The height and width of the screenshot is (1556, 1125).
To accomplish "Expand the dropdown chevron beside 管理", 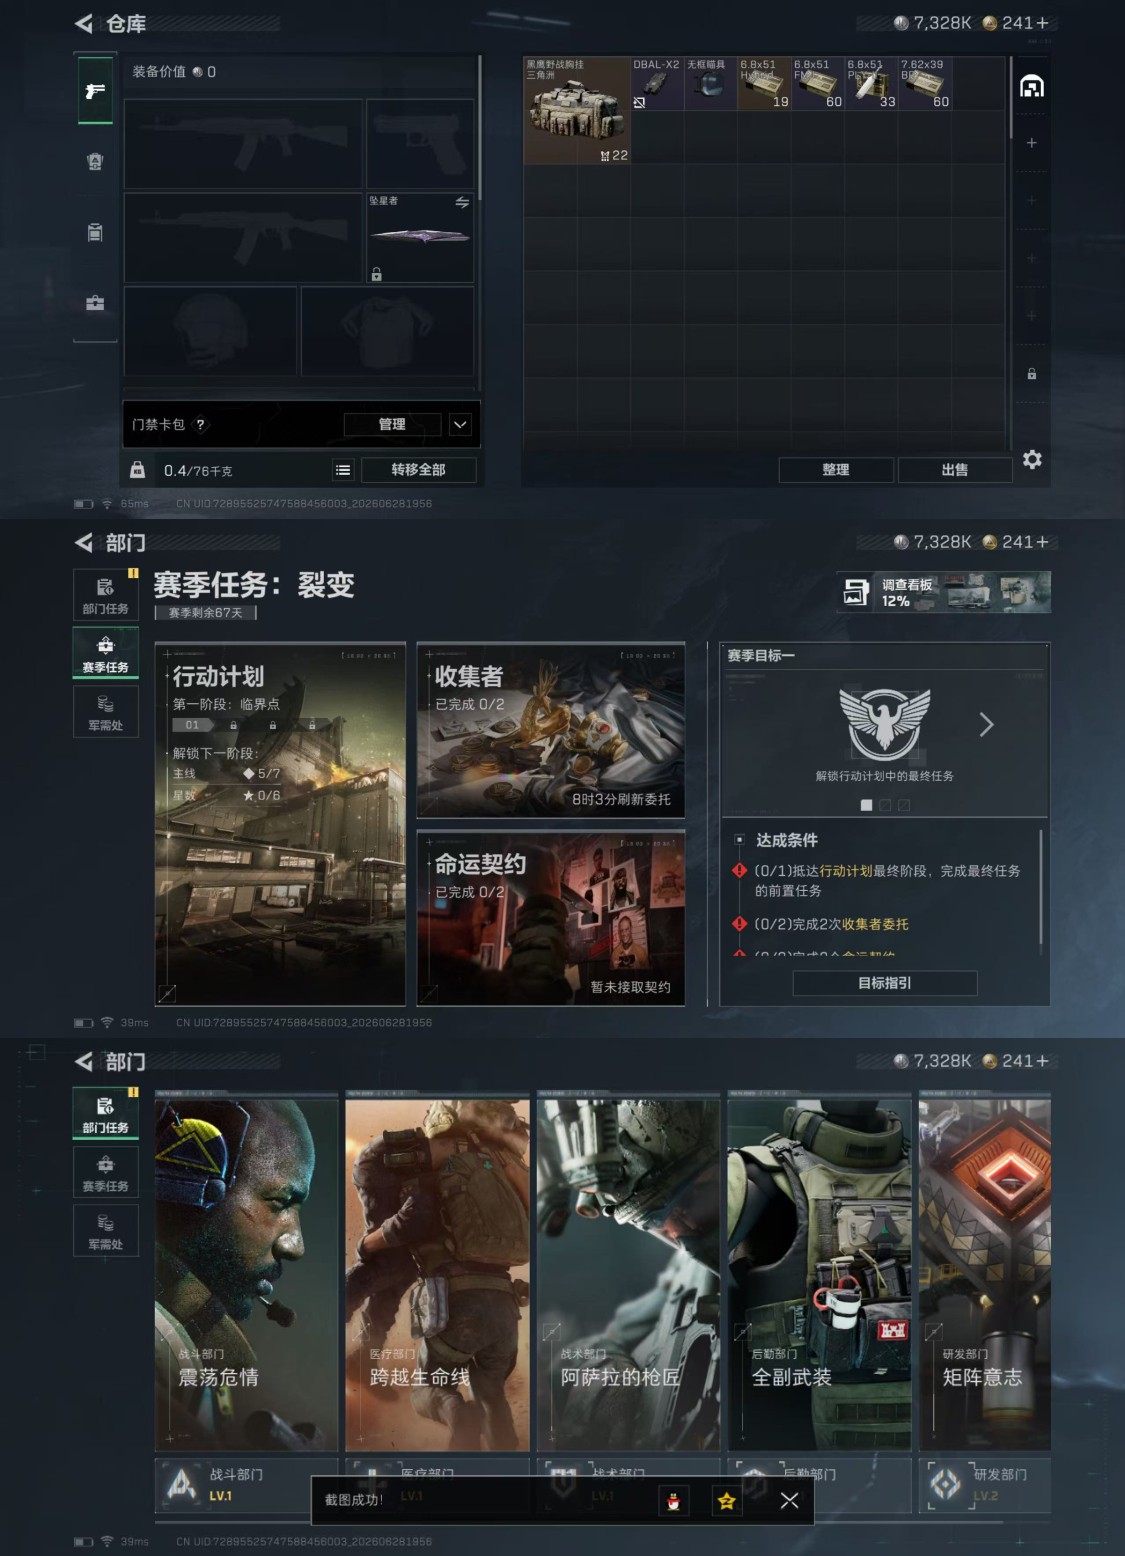I will coord(460,424).
